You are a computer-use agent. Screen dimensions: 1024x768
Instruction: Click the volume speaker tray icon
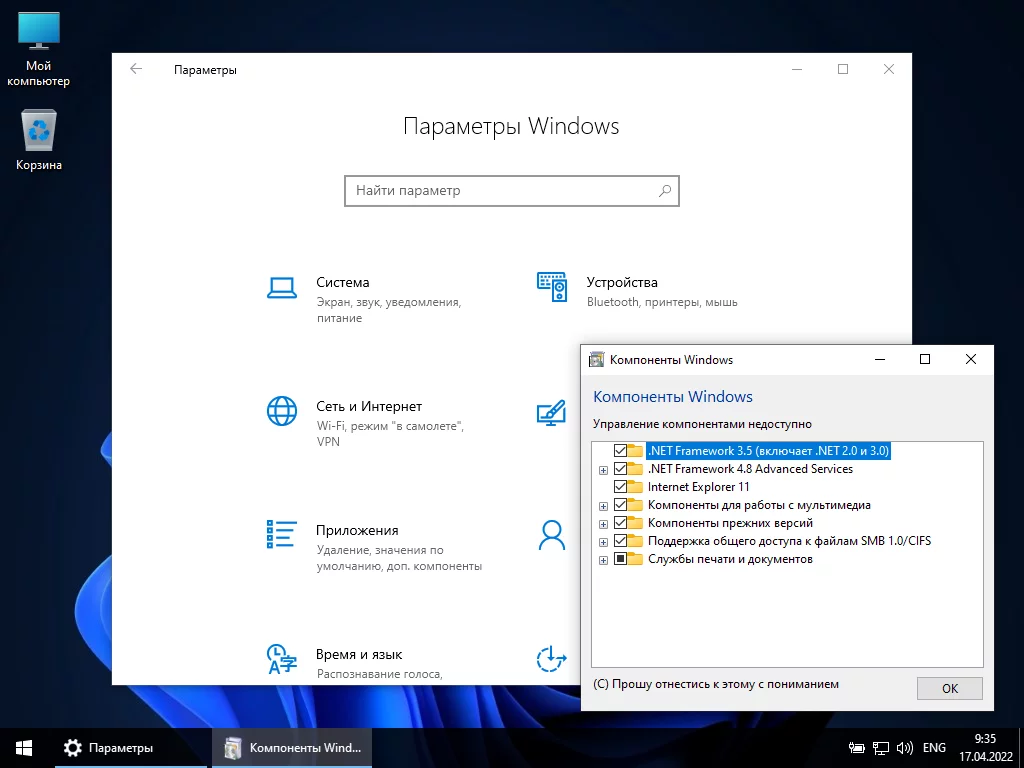[904, 748]
